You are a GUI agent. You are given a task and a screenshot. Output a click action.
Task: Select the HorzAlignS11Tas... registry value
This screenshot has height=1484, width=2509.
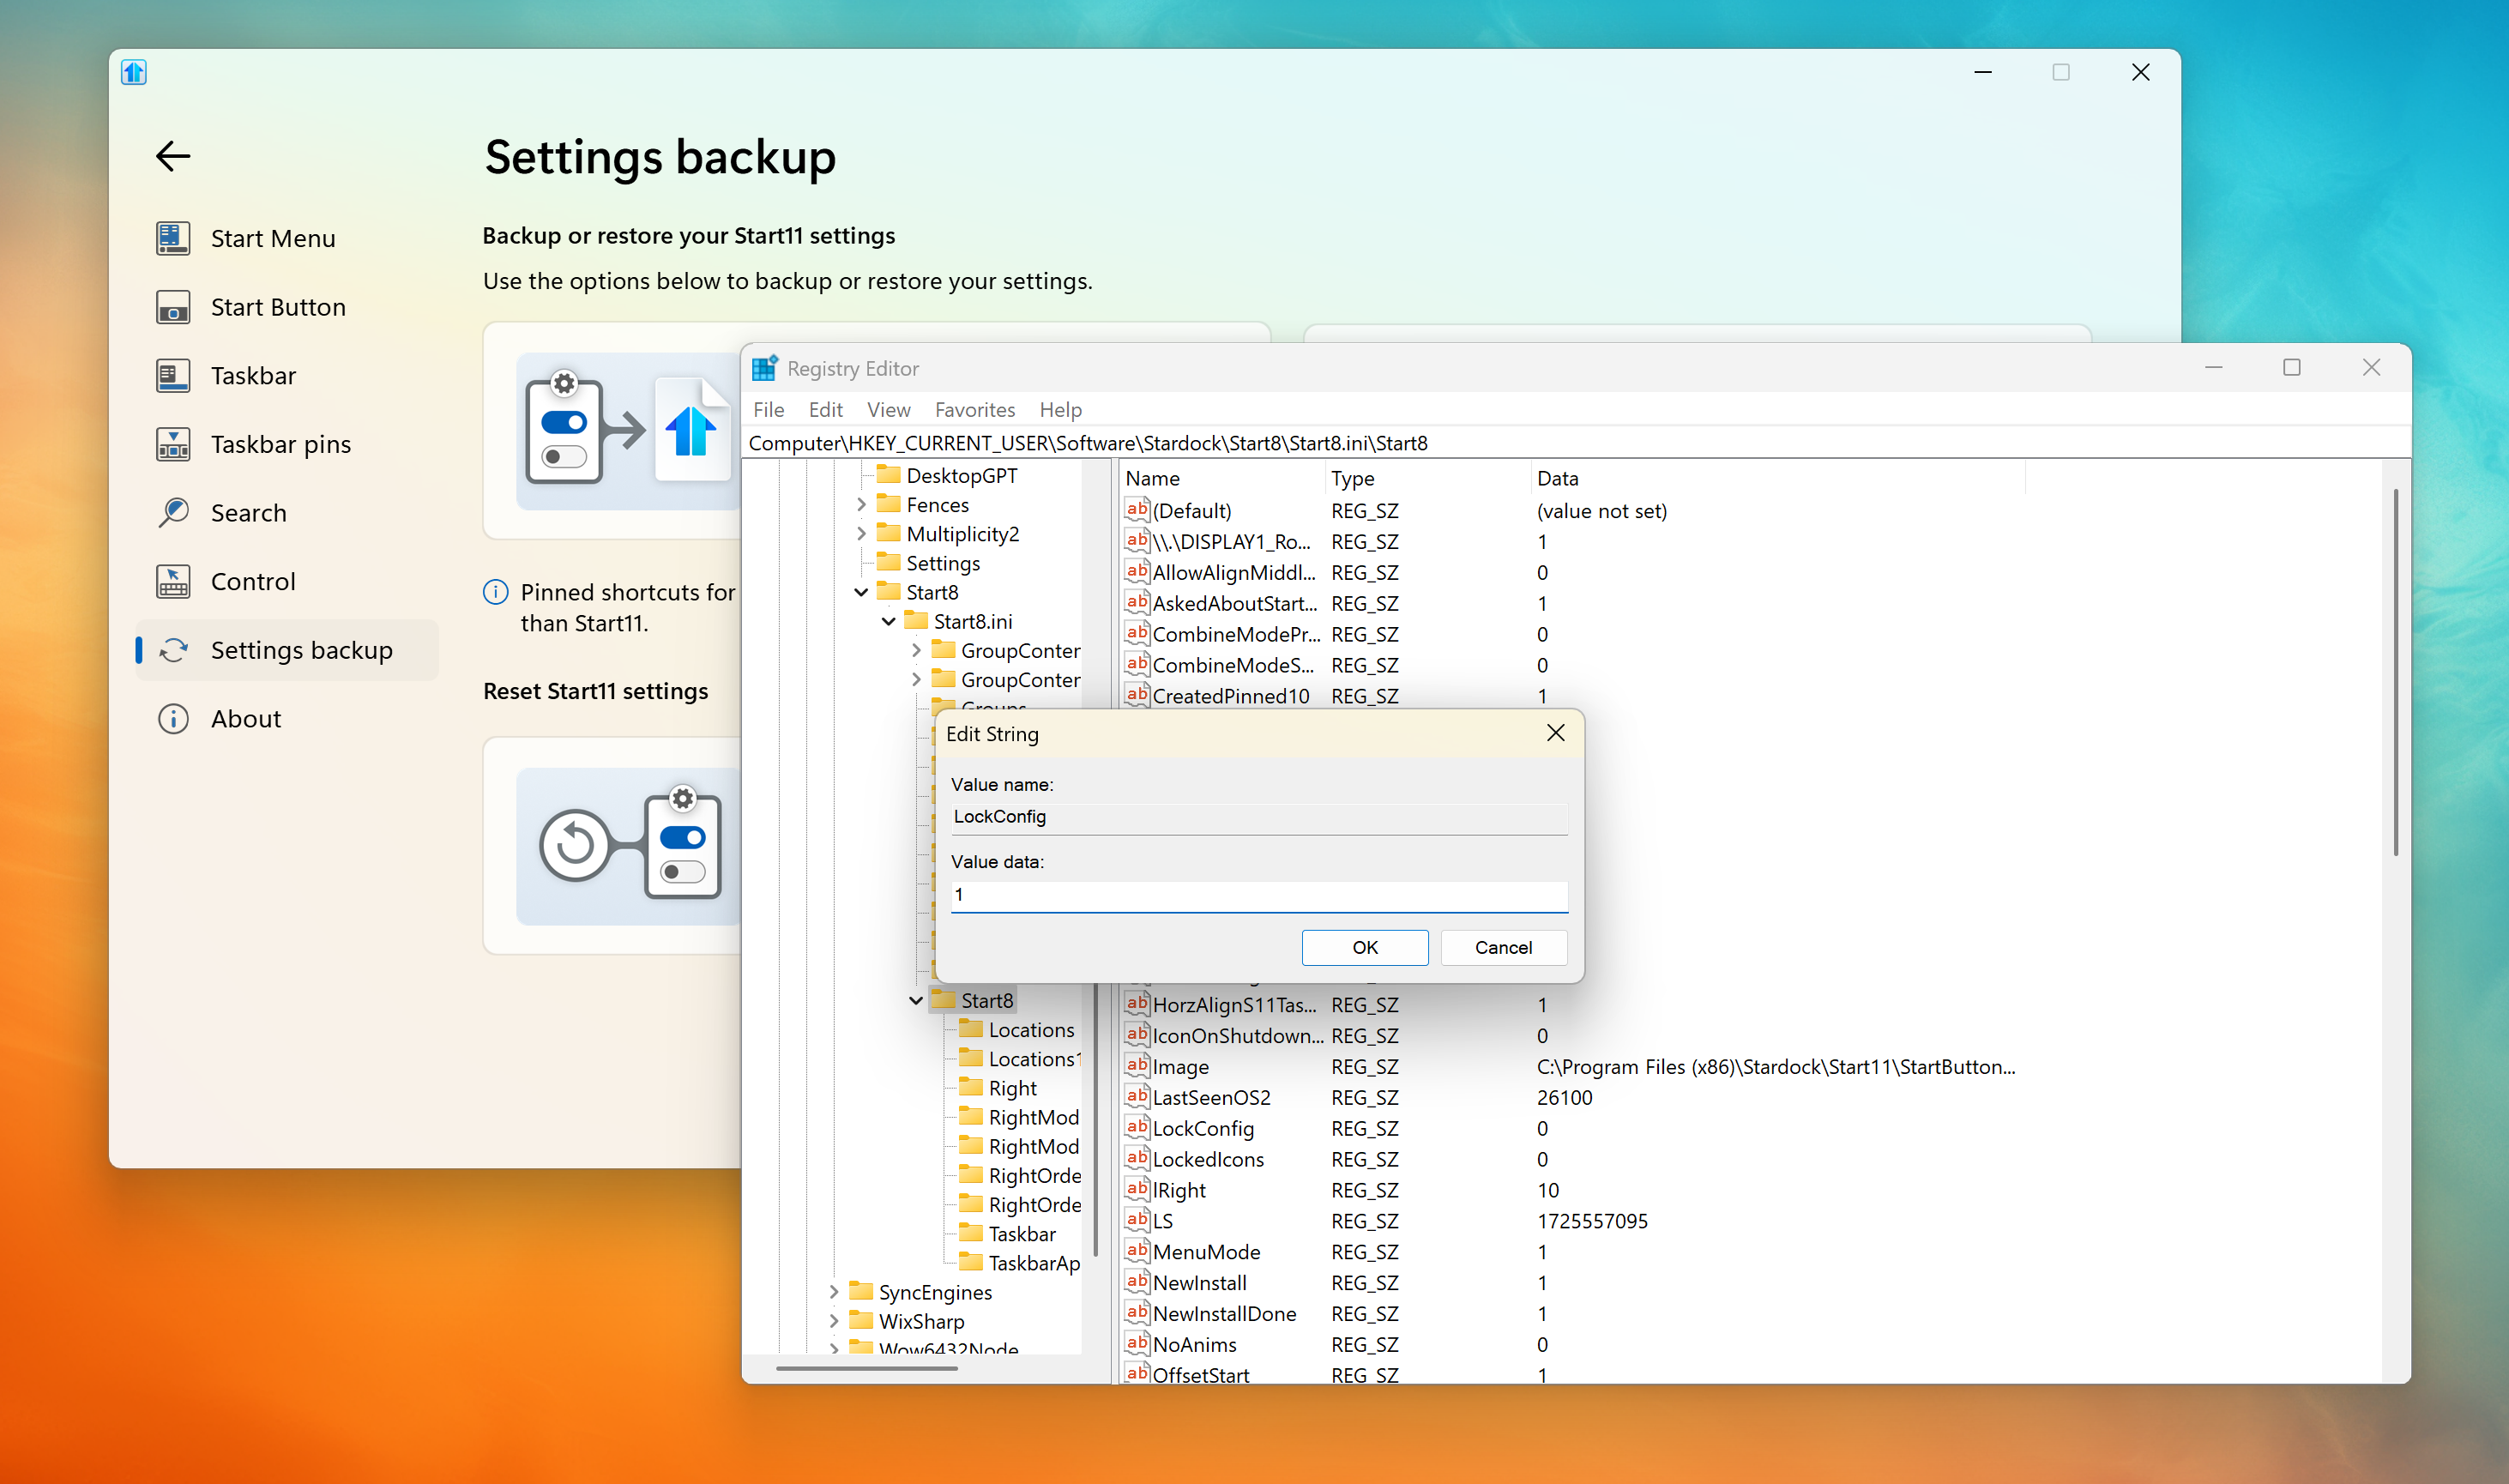pos(1234,1005)
